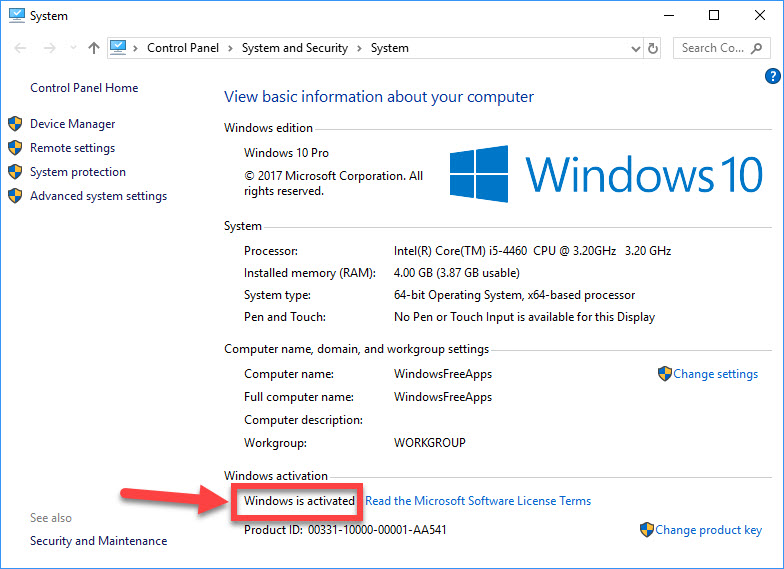The width and height of the screenshot is (784, 569).
Task: Click shield icon beside System protection
Action: pyautogui.click(x=16, y=172)
